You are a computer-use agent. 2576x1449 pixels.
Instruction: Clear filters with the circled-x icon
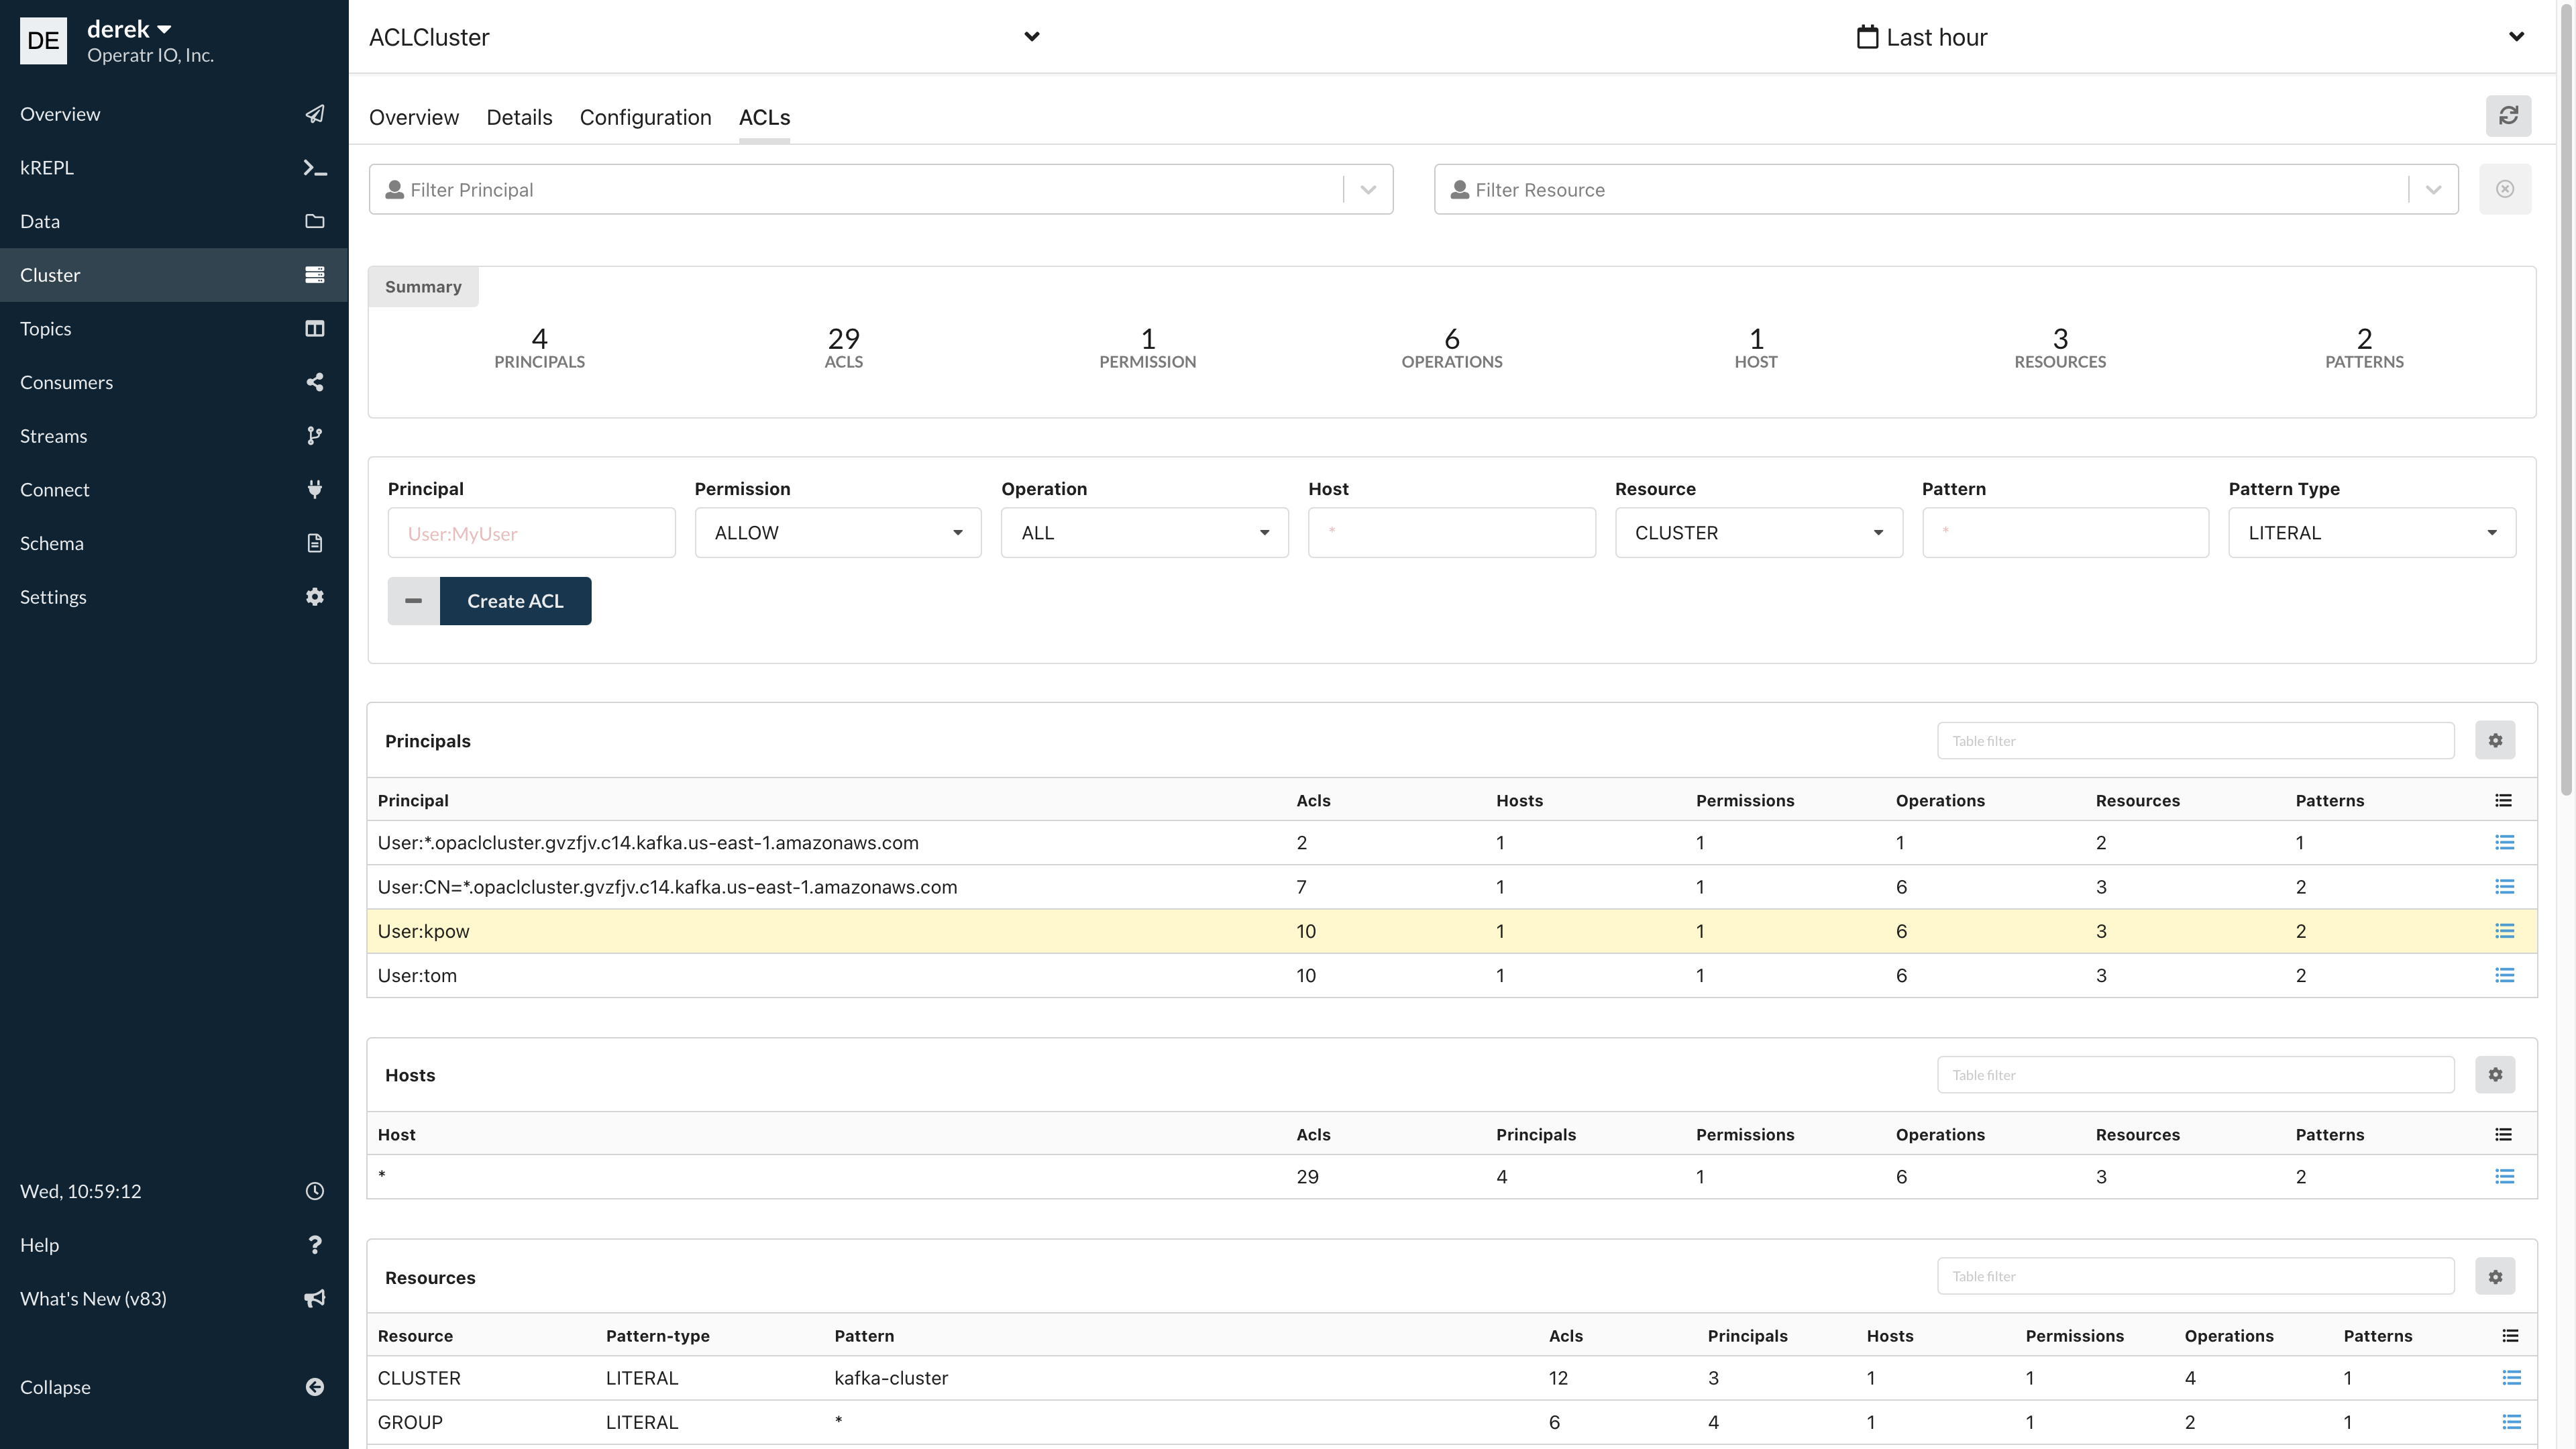coord(2505,188)
